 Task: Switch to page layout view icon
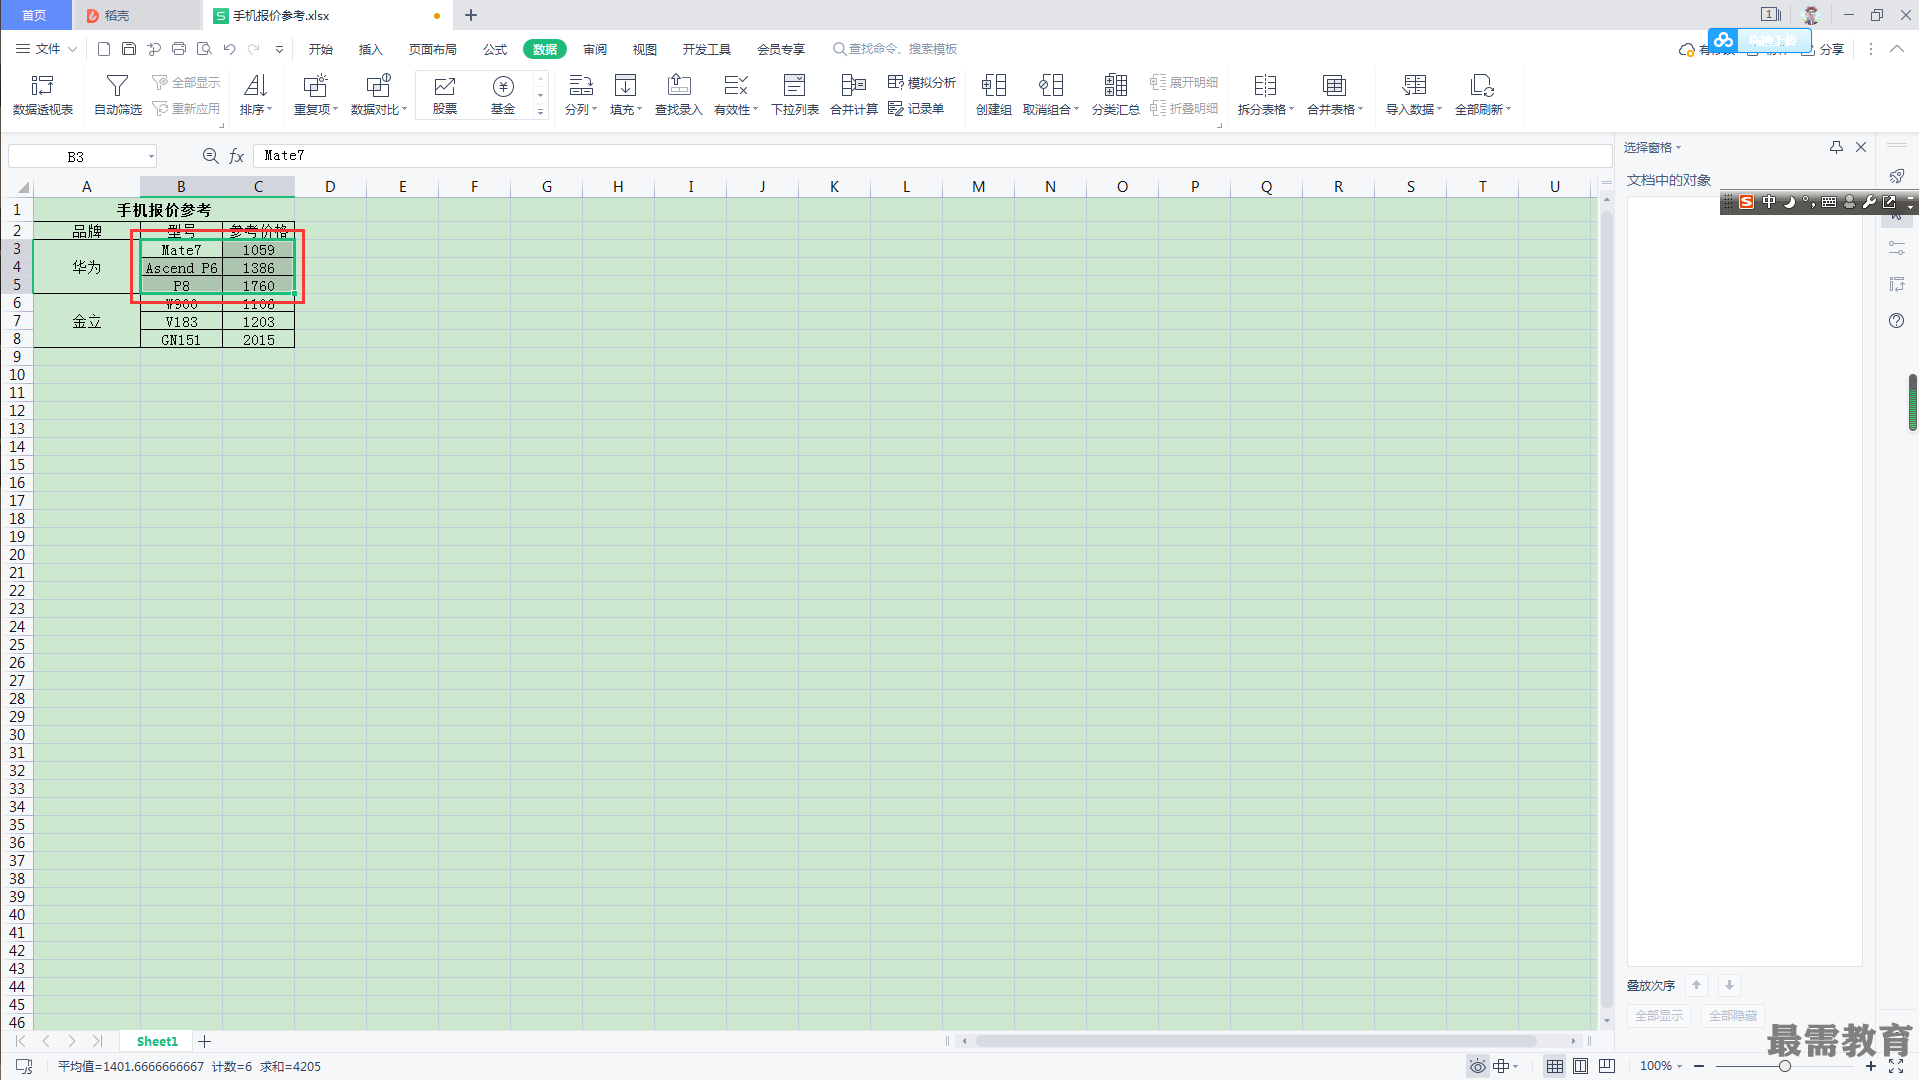[1581, 1066]
